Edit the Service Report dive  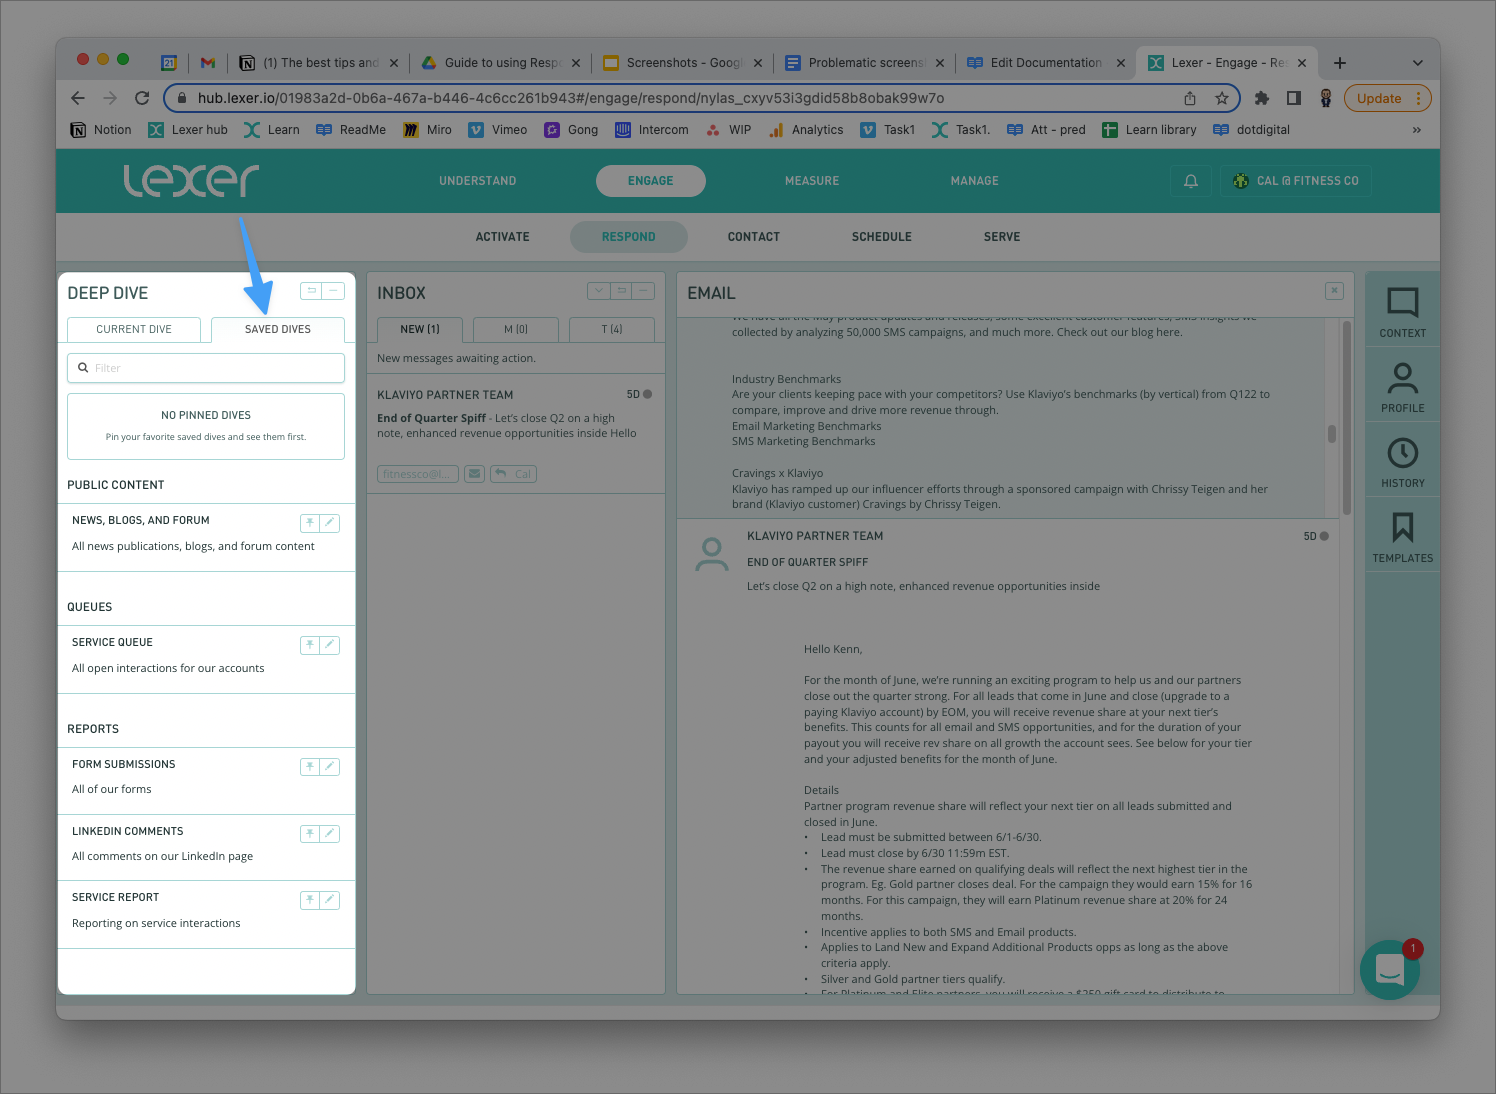tap(330, 900)
